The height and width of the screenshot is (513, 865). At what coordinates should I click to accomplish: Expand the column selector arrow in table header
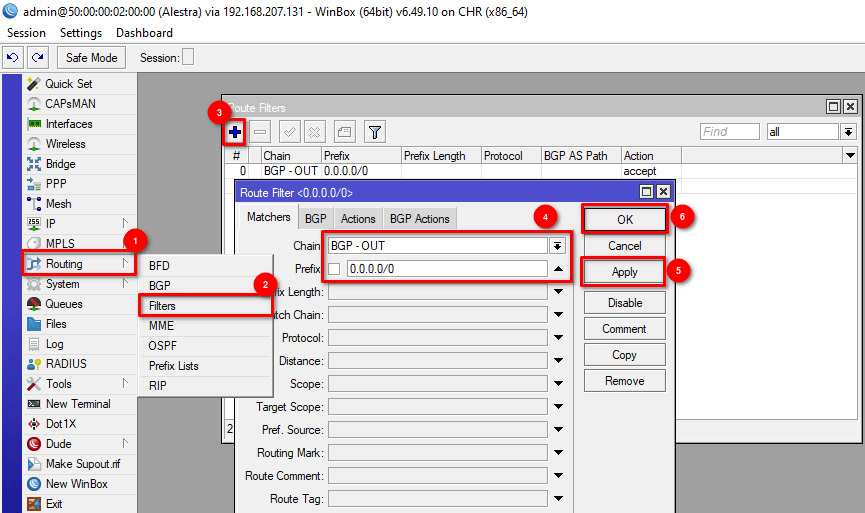coord(850,156)
